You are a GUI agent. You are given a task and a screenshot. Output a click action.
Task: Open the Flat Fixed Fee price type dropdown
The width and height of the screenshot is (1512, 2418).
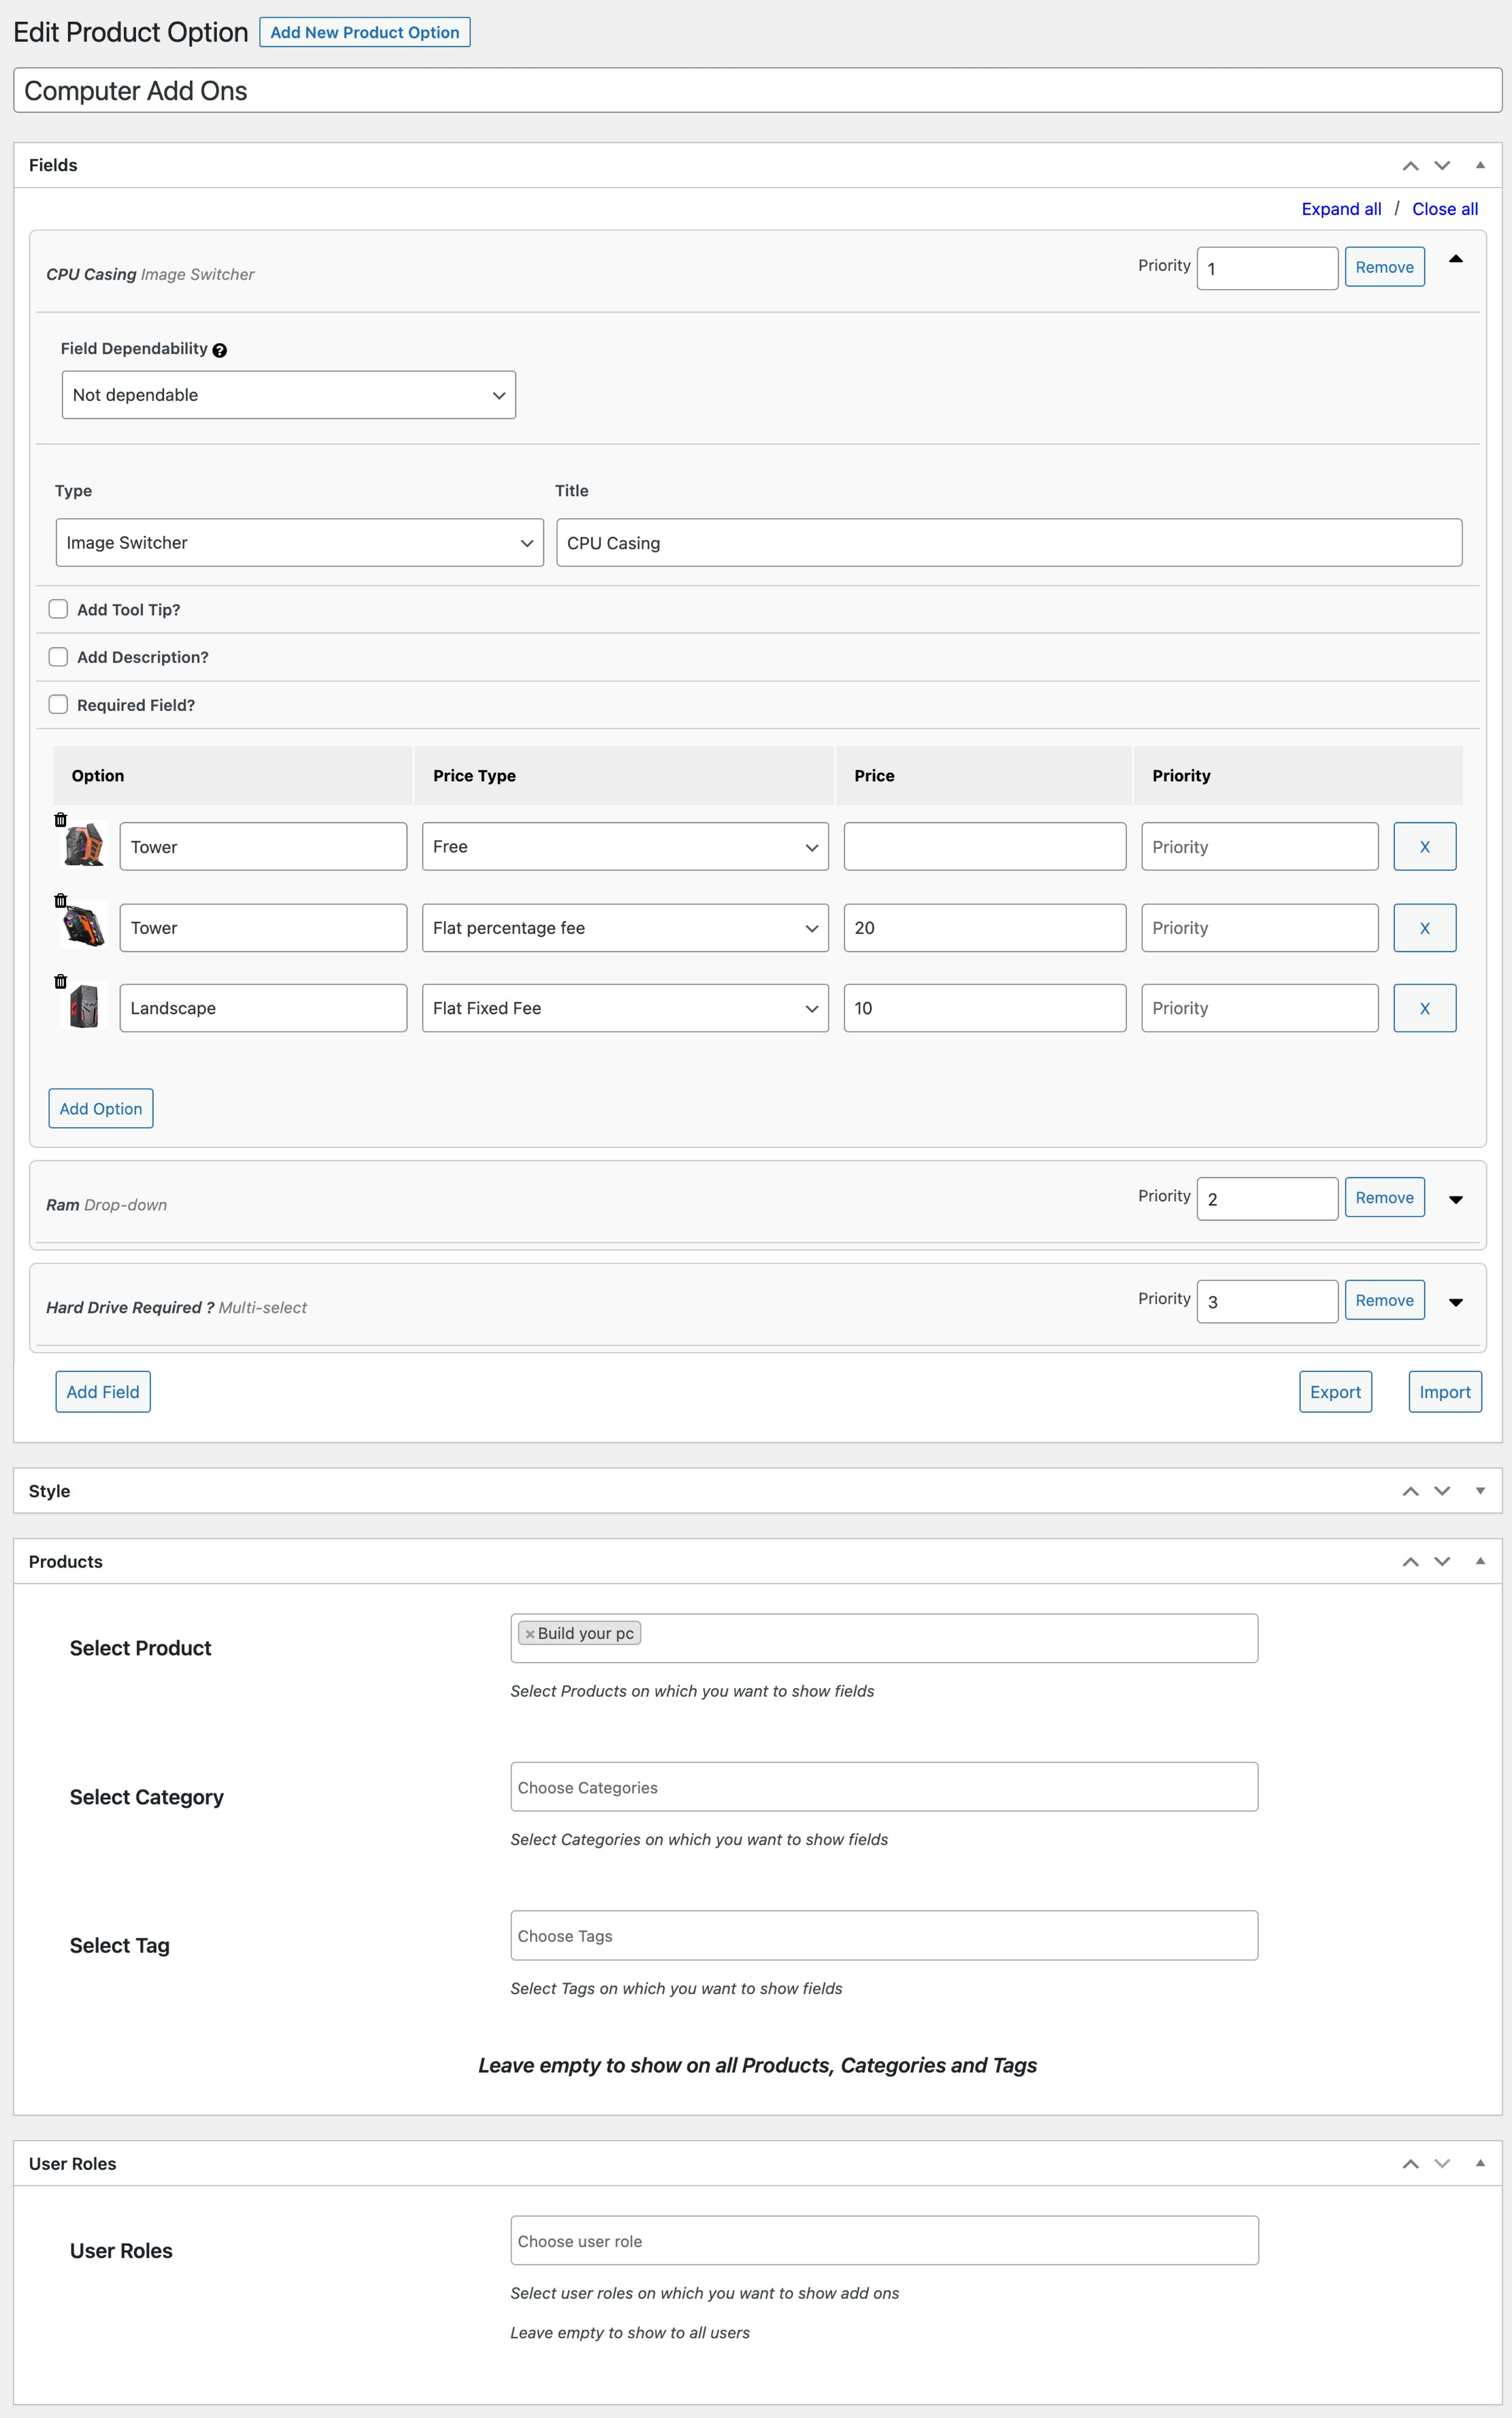pos(624,1008)
